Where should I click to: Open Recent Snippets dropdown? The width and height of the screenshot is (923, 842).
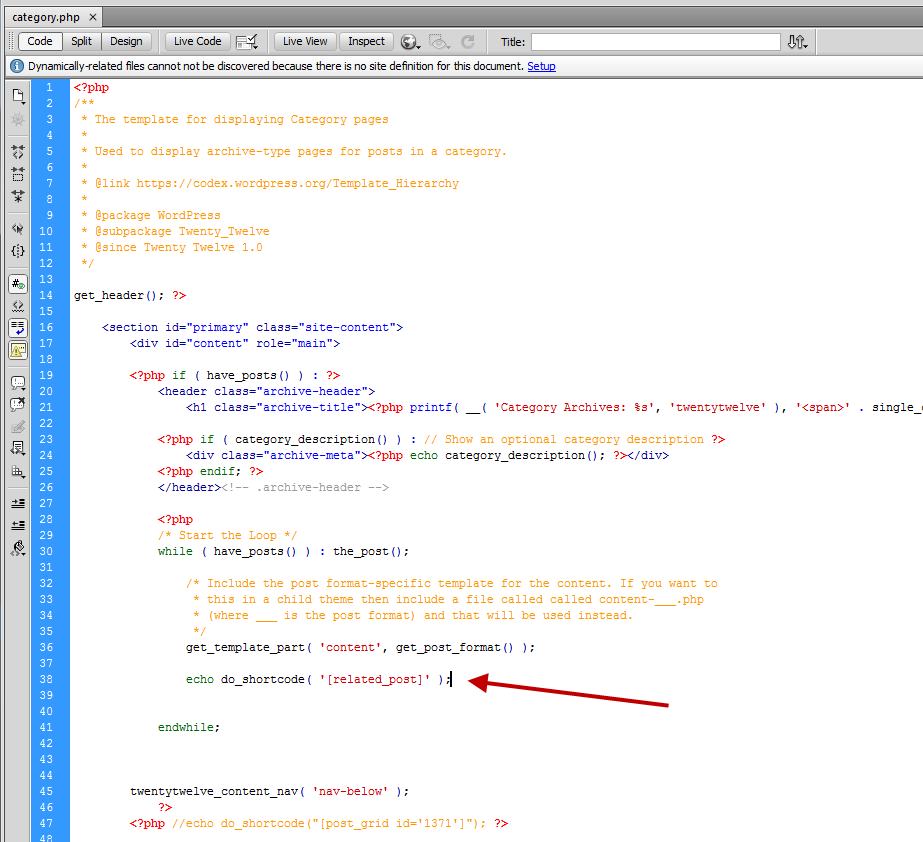18,449
